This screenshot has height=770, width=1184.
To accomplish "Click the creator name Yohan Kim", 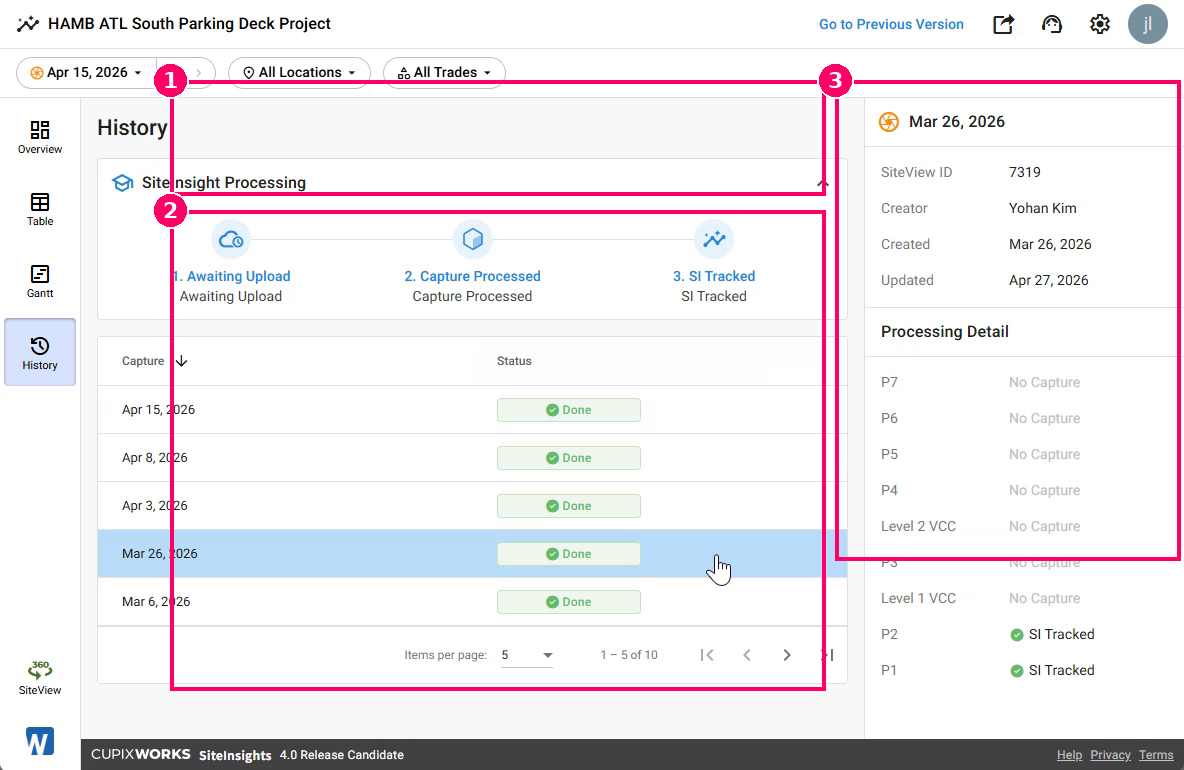I will 1043,208.
